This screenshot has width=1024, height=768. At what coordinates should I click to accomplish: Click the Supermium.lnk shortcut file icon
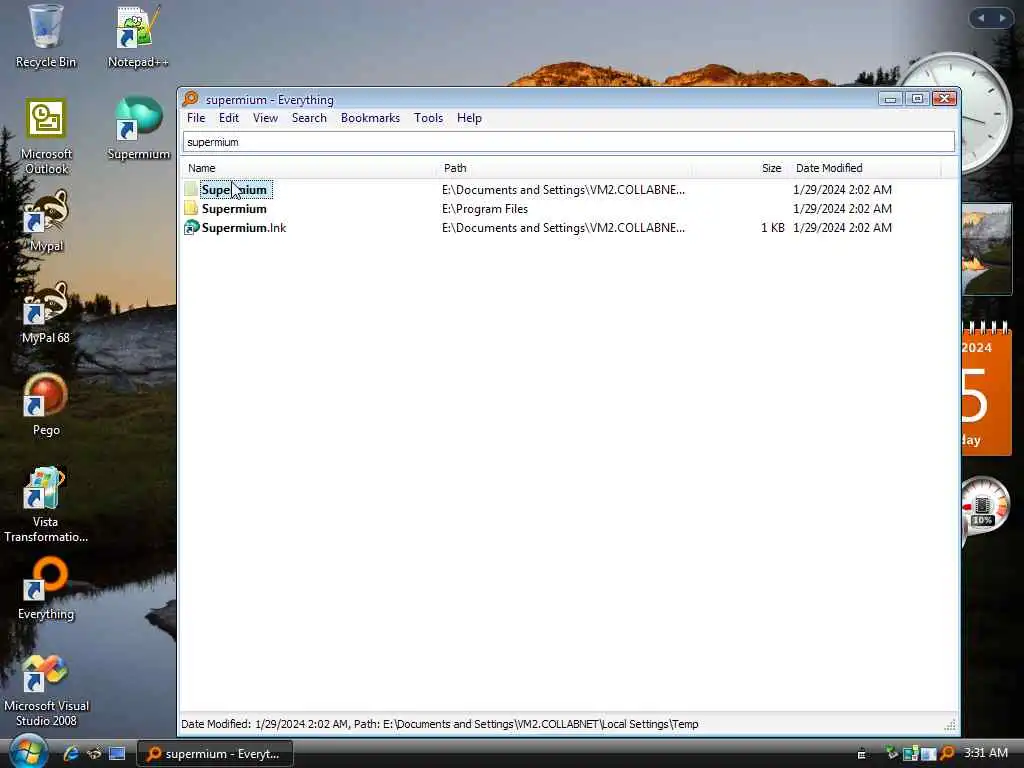191,227
